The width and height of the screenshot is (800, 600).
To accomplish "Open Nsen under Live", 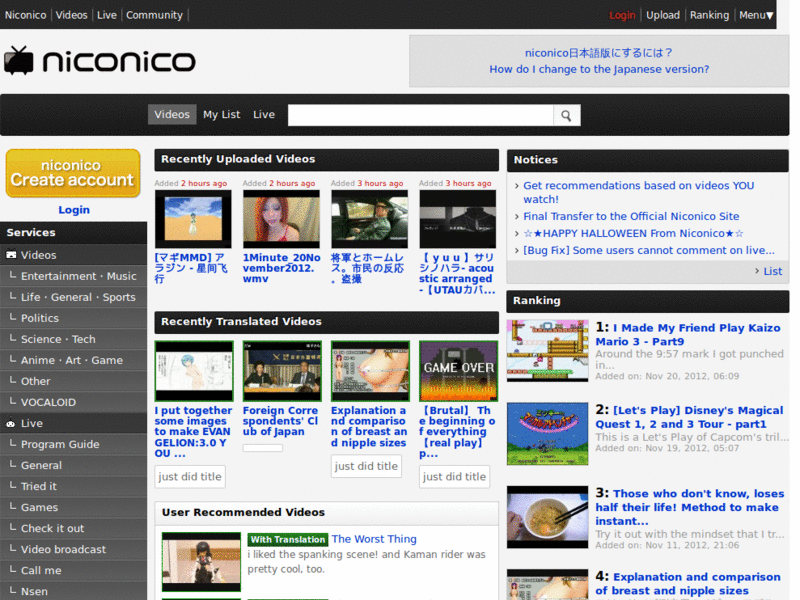I will click(73, 591).
